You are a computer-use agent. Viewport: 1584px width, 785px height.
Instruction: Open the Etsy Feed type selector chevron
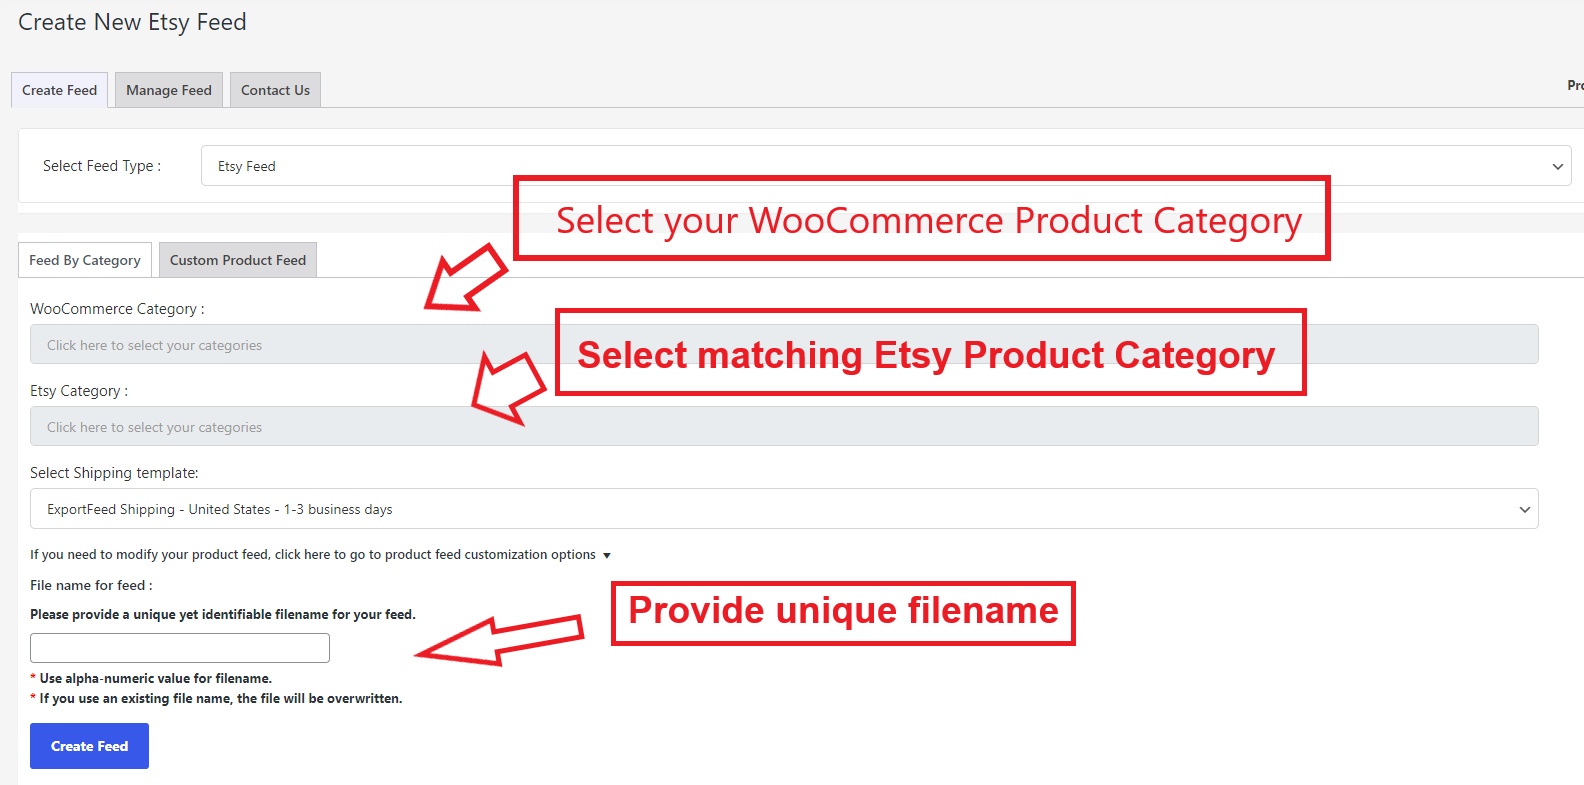tap(1556, 165)
